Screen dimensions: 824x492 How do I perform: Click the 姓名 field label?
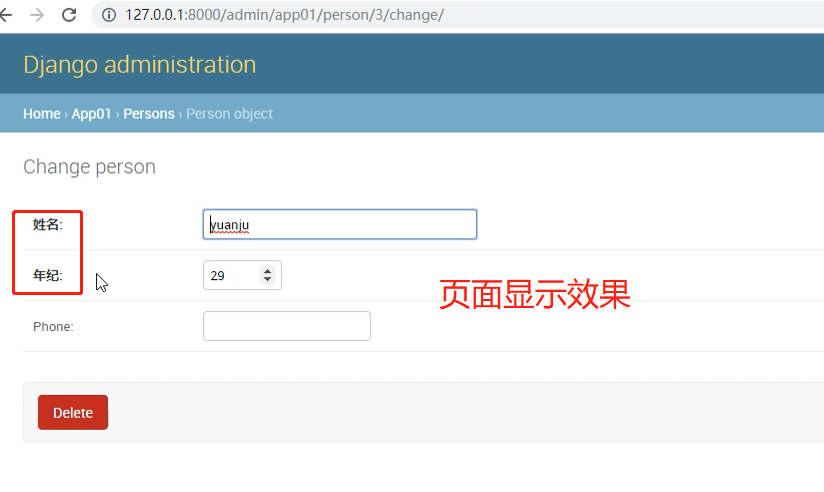coord(48,224)
